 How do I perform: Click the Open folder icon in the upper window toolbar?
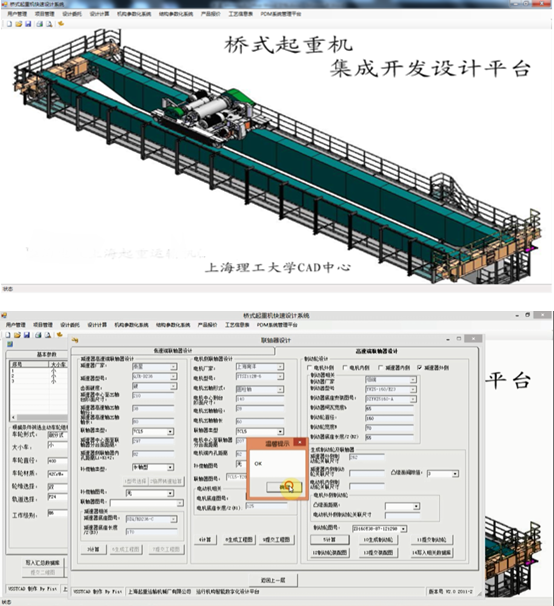[x=19, y=24]
